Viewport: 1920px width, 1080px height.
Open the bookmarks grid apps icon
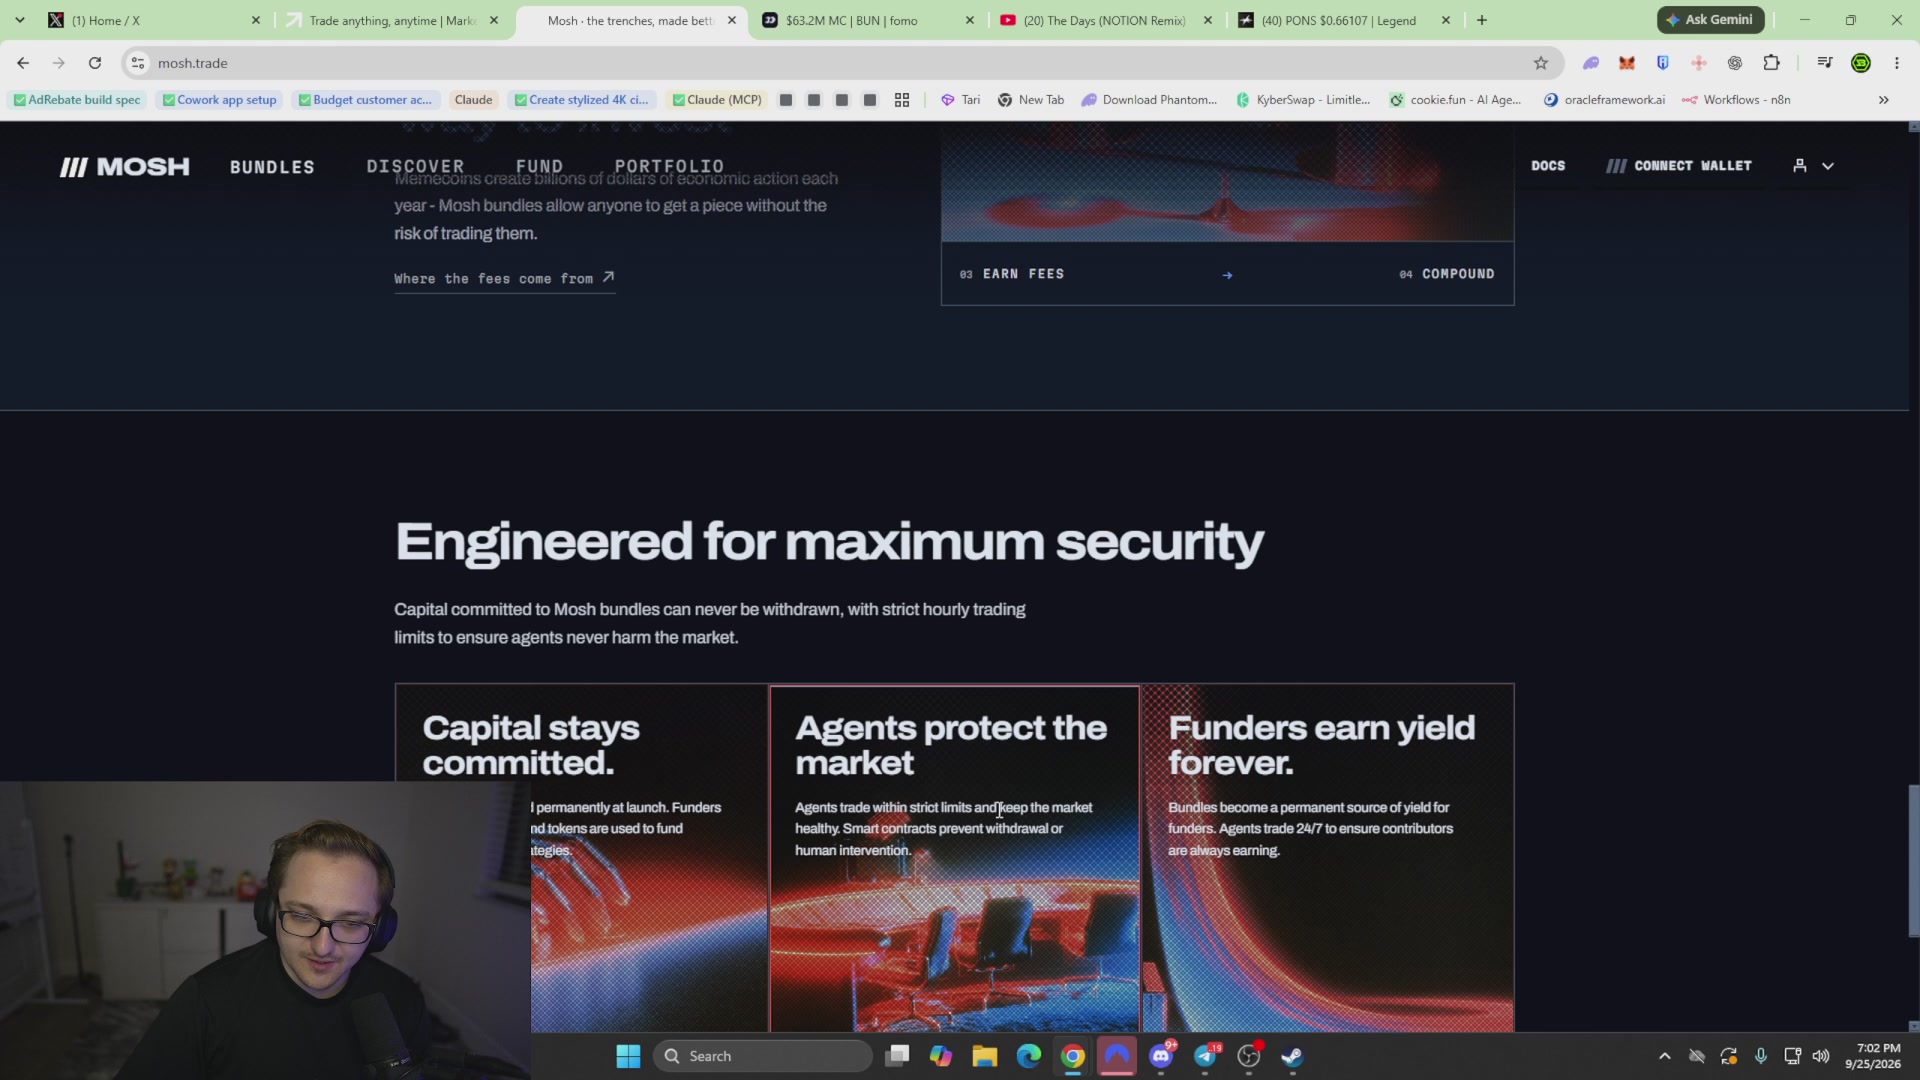[902, 100]
